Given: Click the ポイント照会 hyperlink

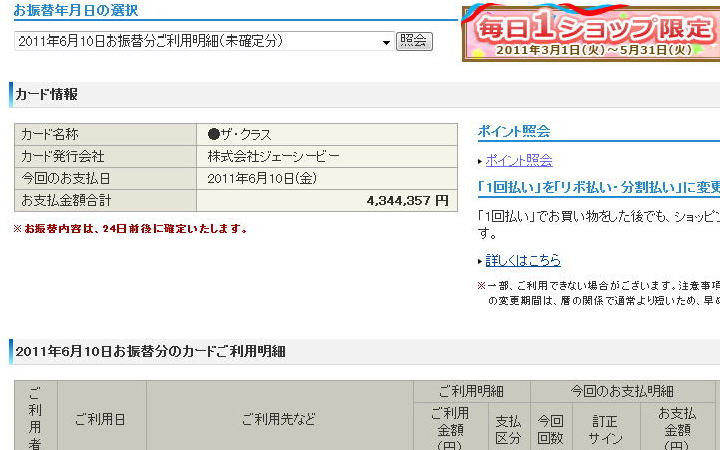Looking at the screenshot, I should click(x=519, y=160).
